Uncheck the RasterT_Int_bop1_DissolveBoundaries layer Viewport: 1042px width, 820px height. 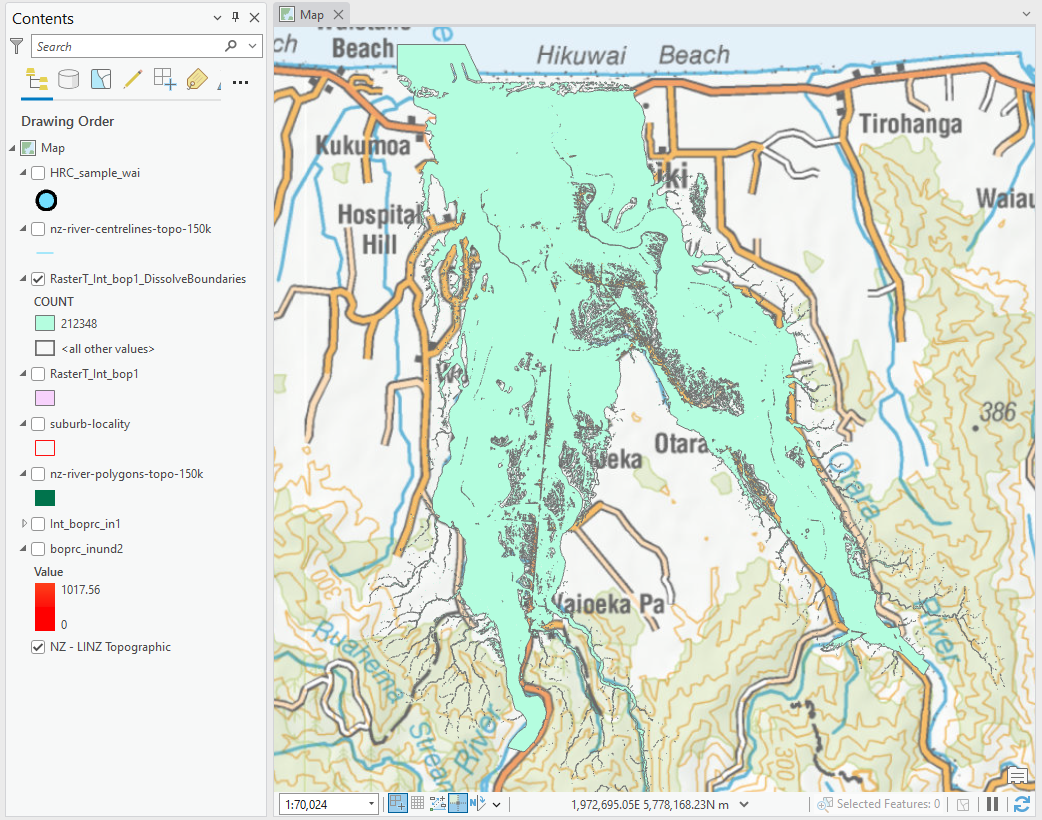pos(40,279)
